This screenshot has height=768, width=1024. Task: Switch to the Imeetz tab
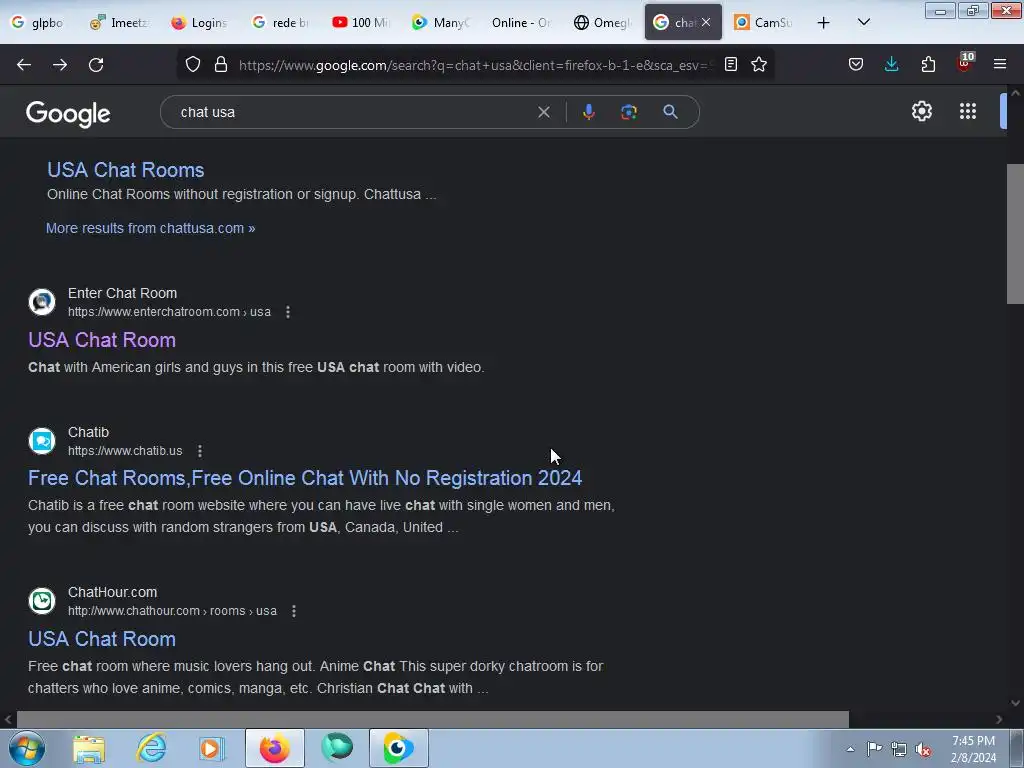pos(120,22)
